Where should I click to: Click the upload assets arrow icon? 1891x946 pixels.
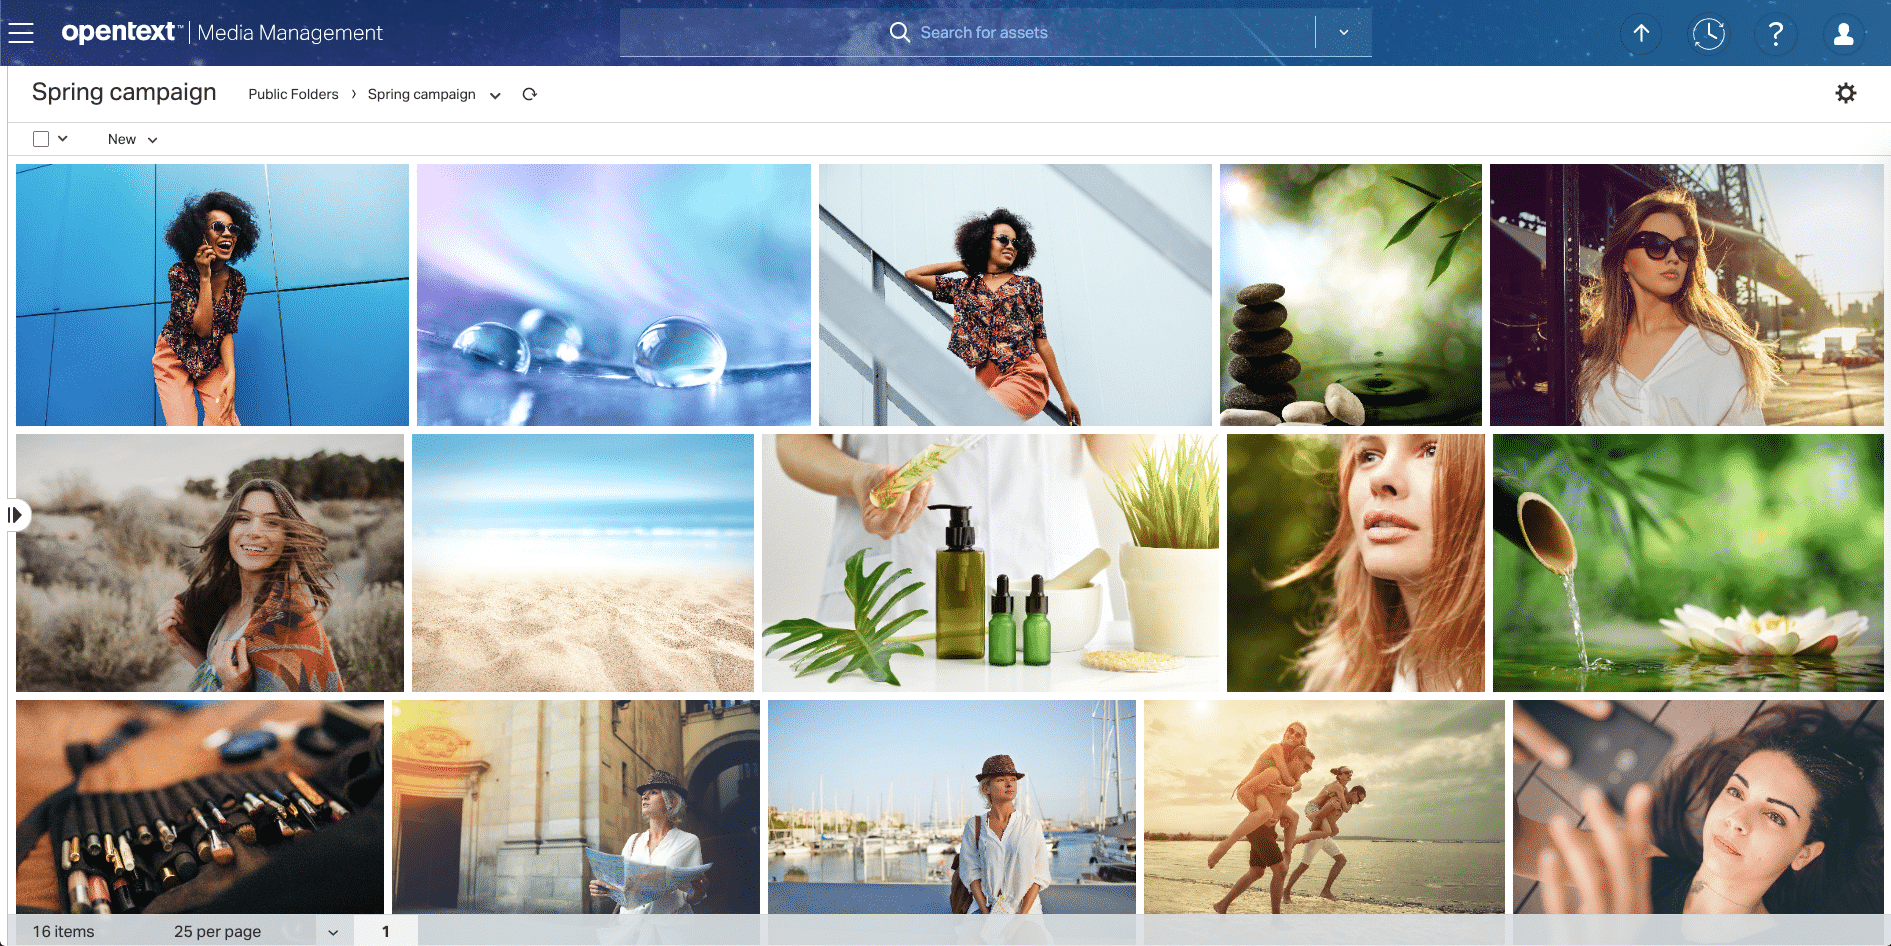(x=1641, y=32)
